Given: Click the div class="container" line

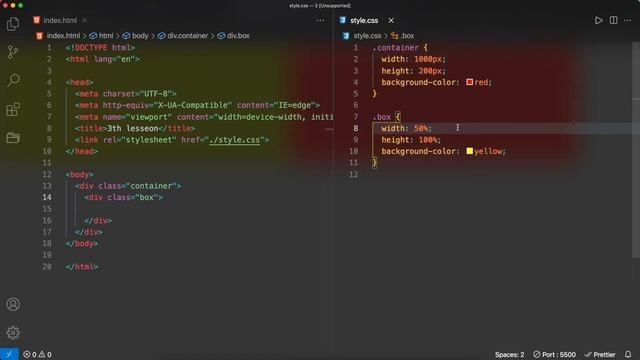Looking at the screenshot, I should [x=128, y=186].
